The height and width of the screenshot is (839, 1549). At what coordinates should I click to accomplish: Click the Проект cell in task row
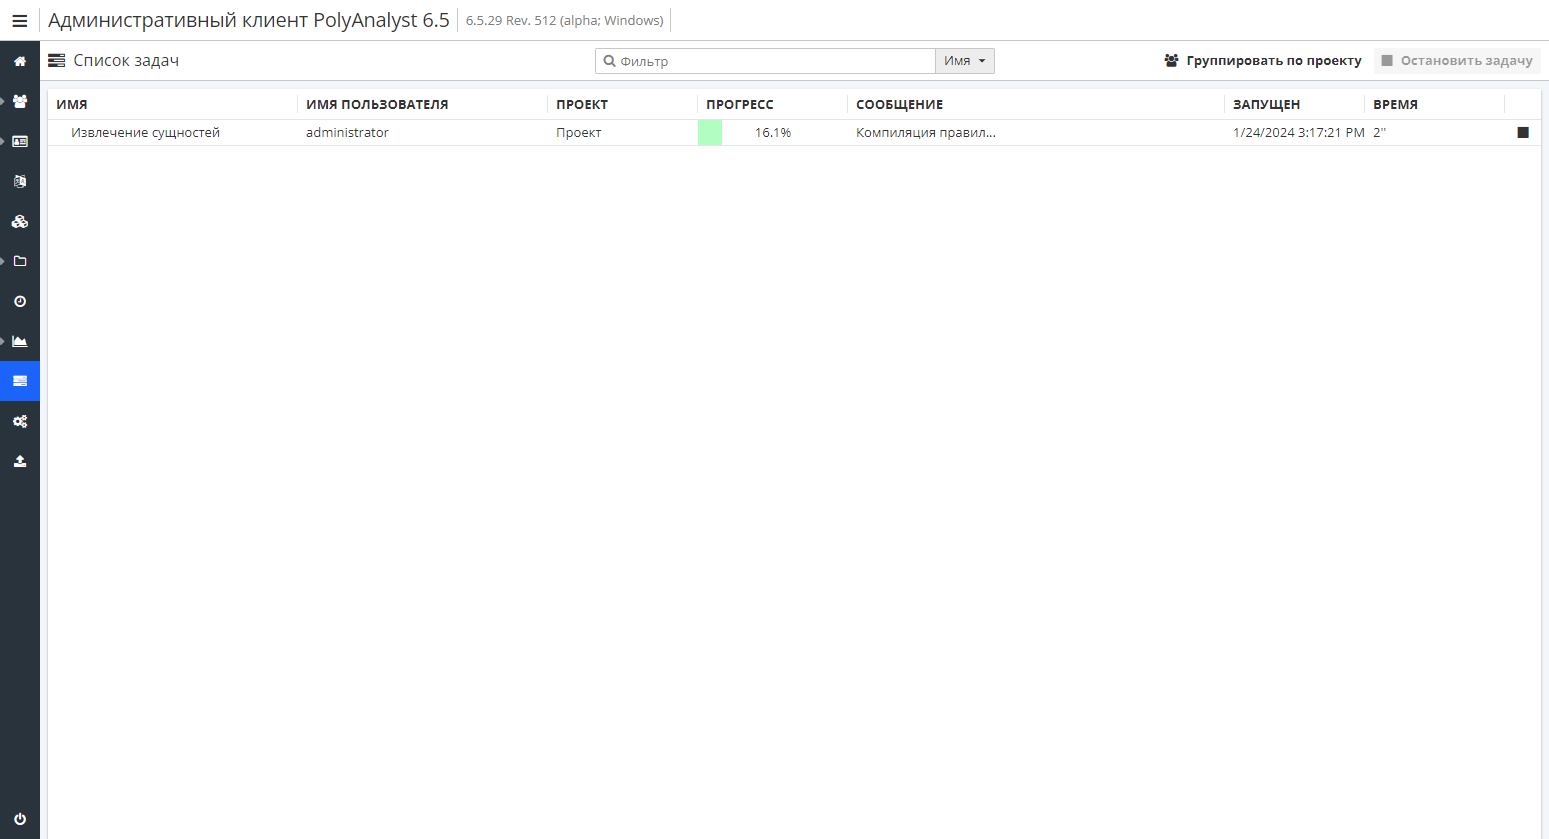click(x=578, y=132)
